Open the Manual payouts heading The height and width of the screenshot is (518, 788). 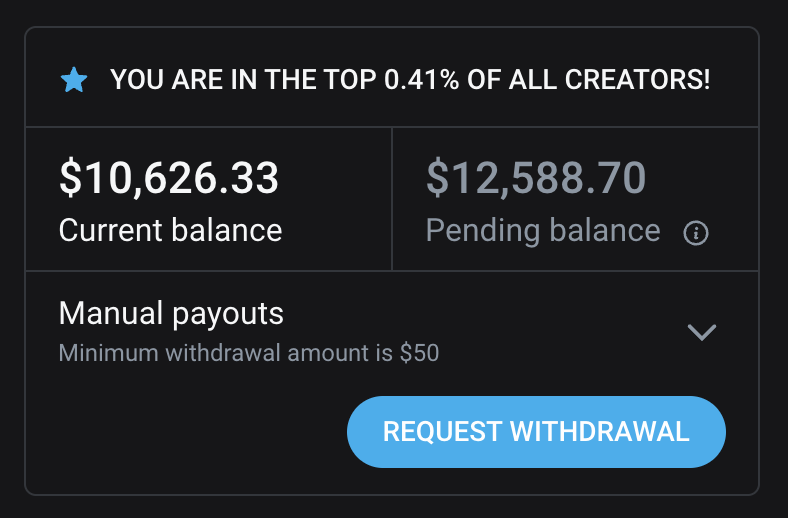pyautogui.click(x=171, y=314)
